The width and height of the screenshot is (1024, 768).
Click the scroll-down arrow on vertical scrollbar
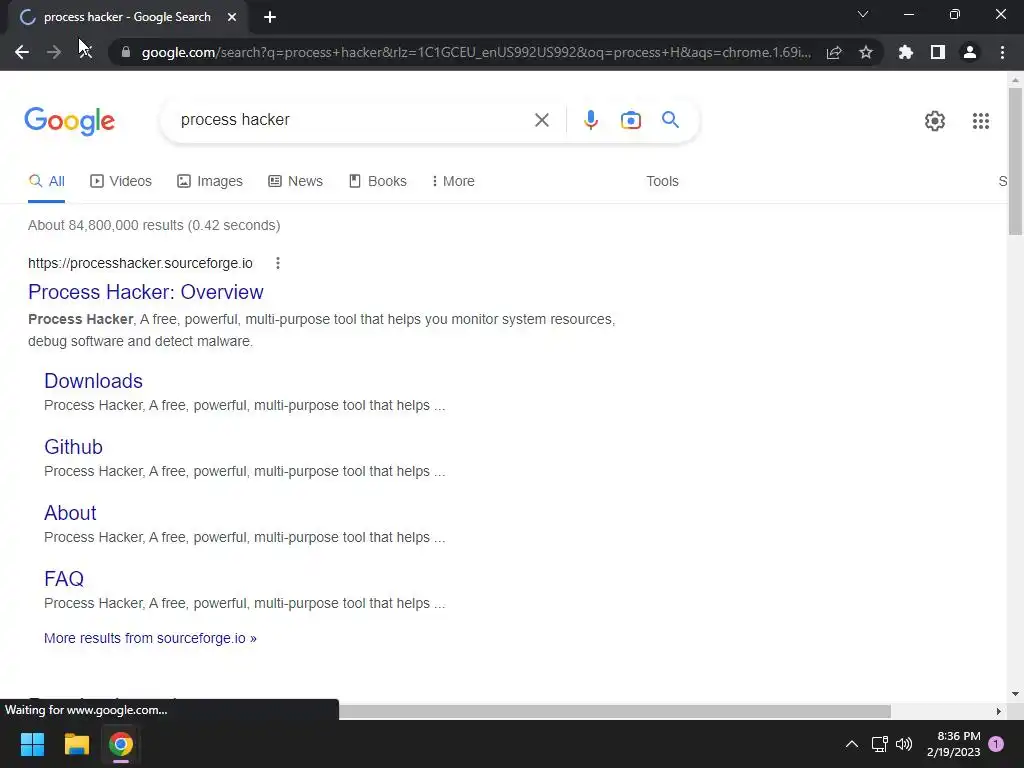pyautogui.click(x=1015, y=694)
